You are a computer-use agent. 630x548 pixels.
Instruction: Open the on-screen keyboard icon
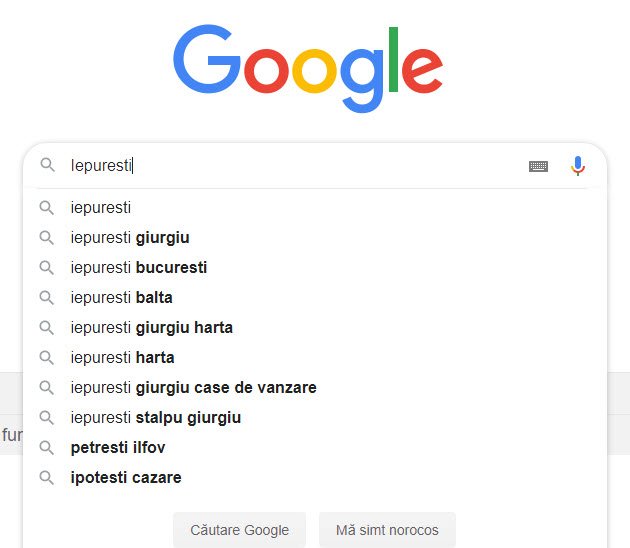coord(538,166)
